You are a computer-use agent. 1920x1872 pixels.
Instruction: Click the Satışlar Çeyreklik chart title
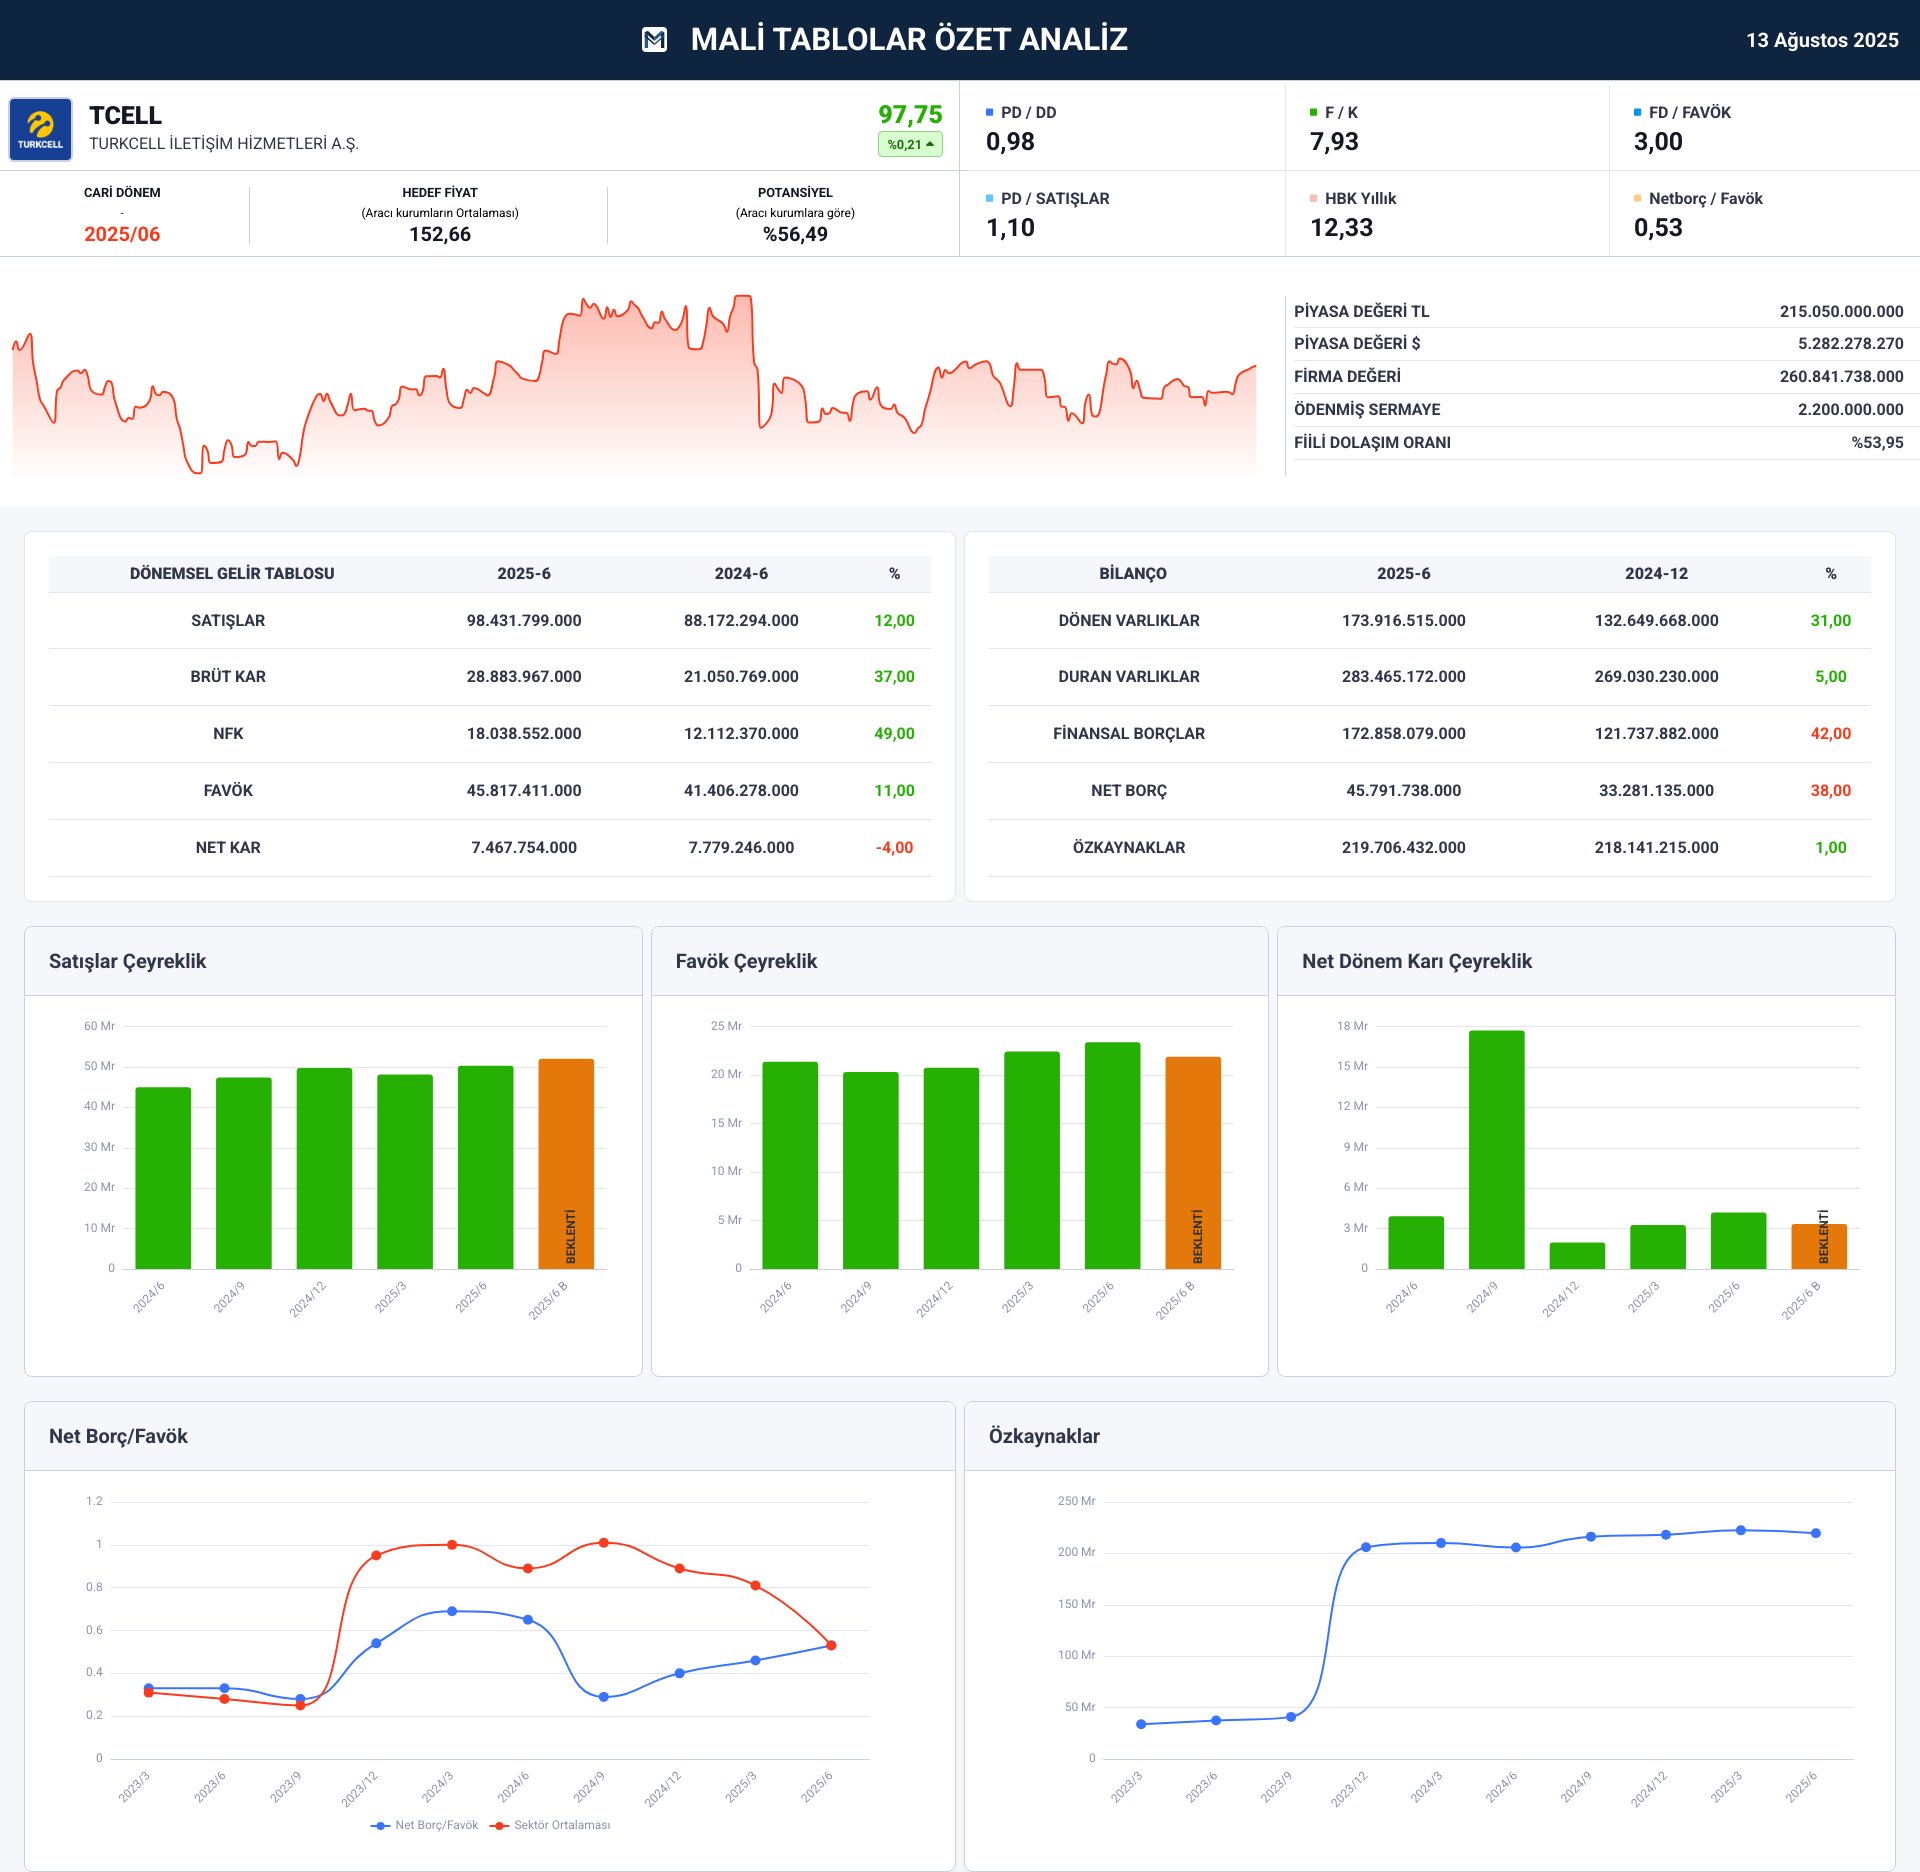[127, 961]
